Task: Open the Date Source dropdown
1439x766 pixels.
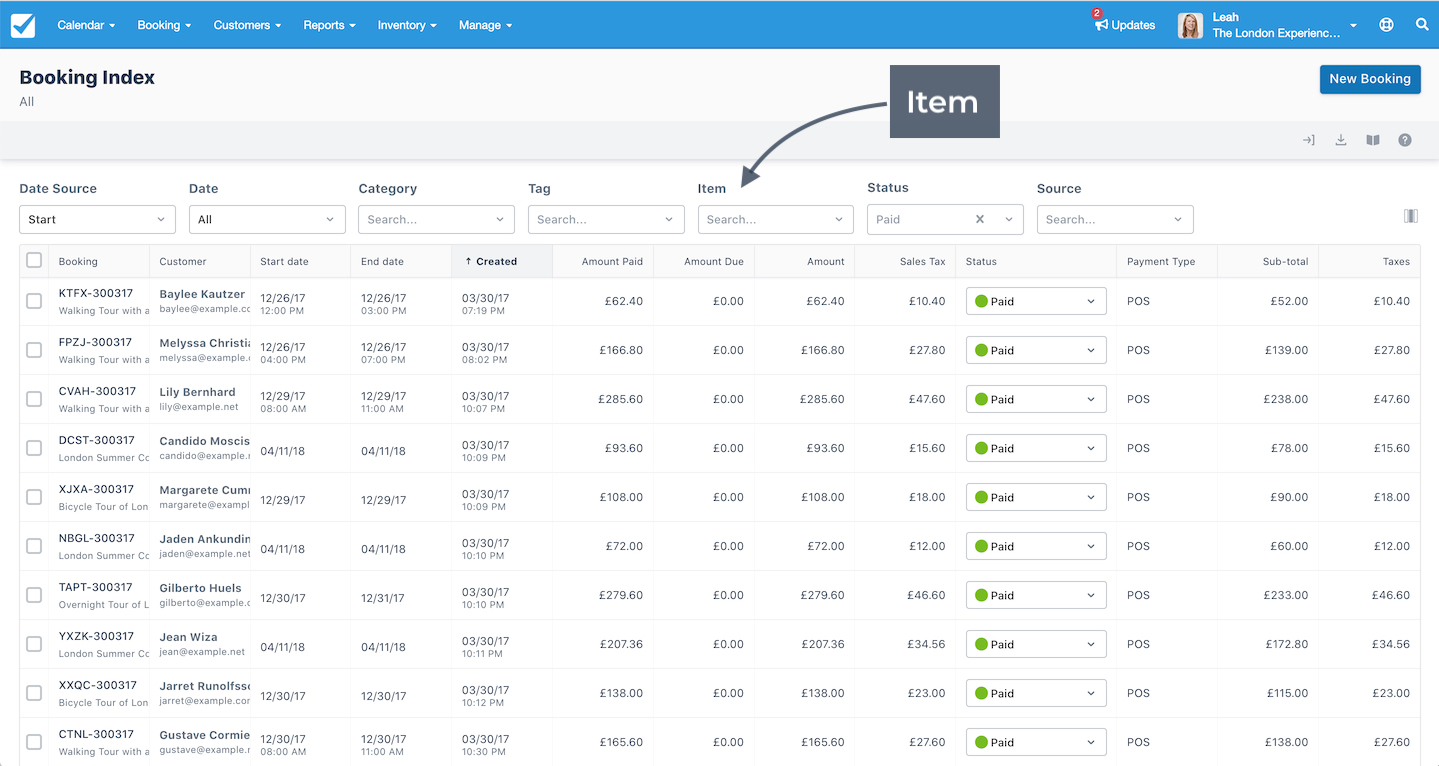Action: pos(97,219)
